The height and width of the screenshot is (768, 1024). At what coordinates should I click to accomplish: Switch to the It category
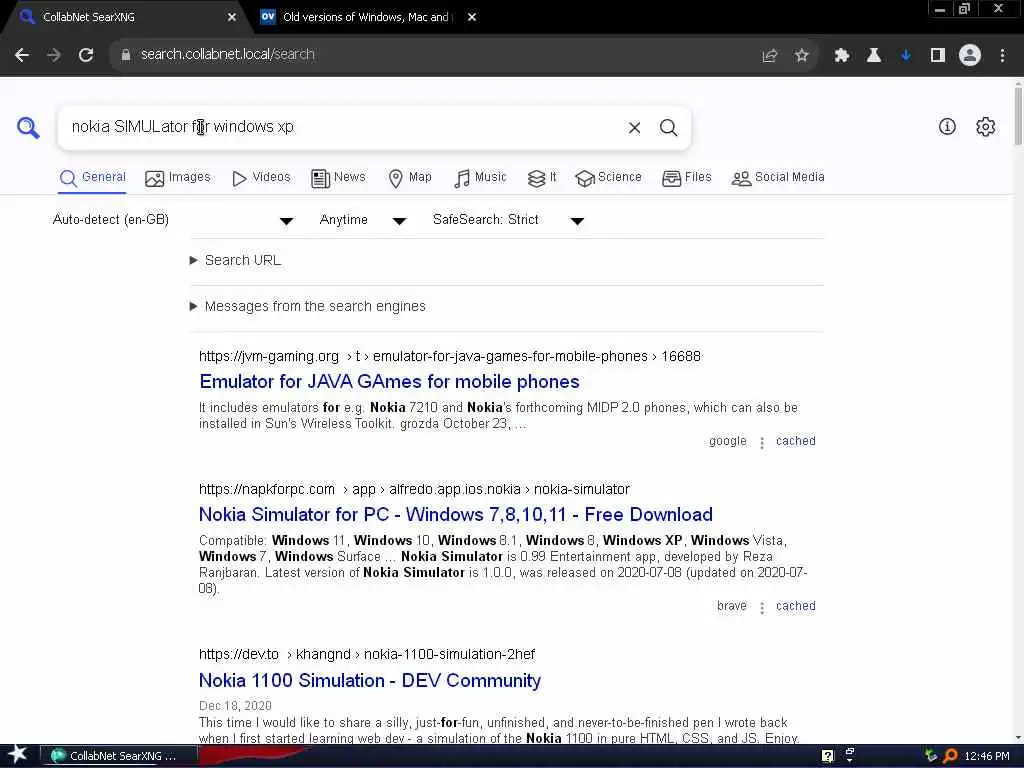pyautogui.click(x=542, y=178)
